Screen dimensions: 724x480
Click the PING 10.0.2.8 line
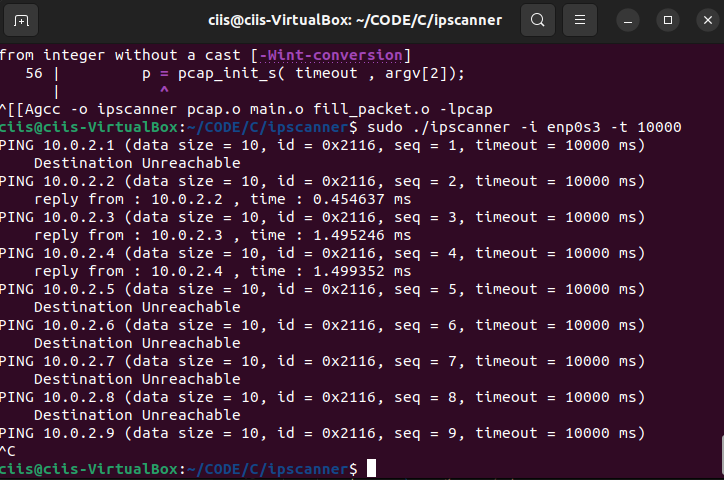point(322,397)
